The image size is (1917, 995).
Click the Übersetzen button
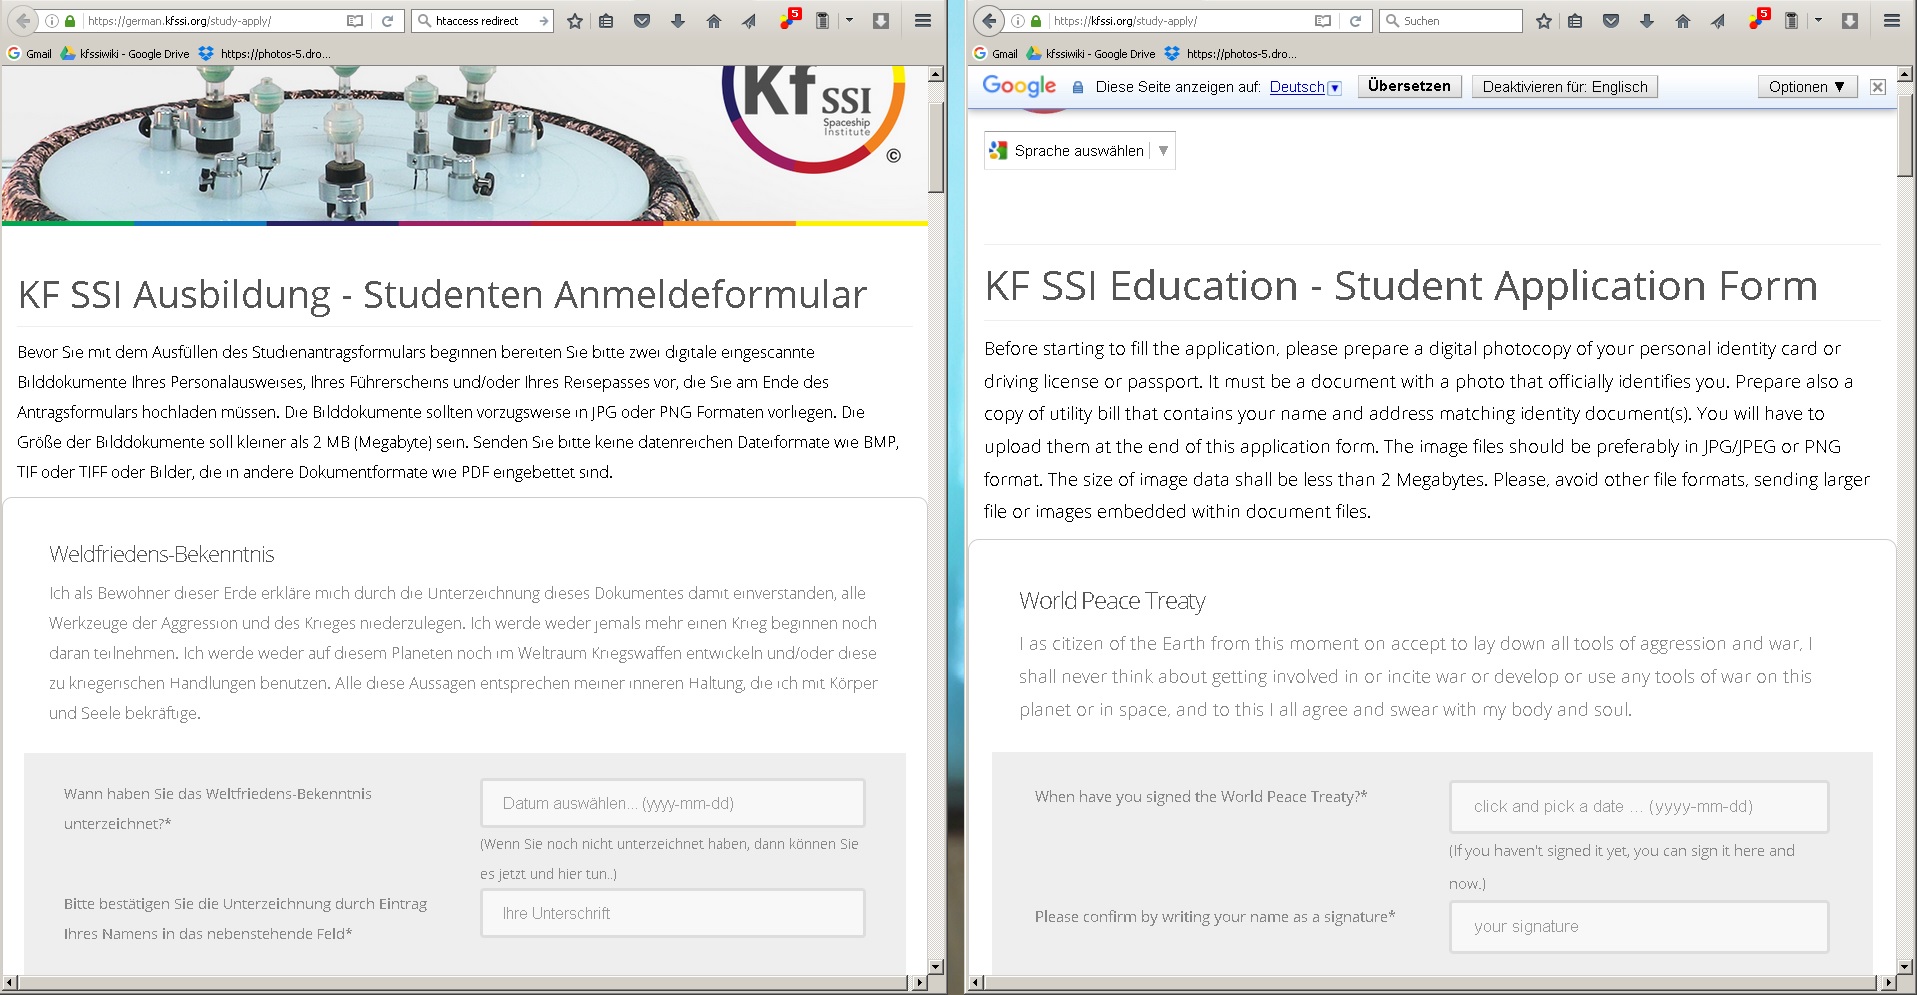click(x=1409, y=86)
